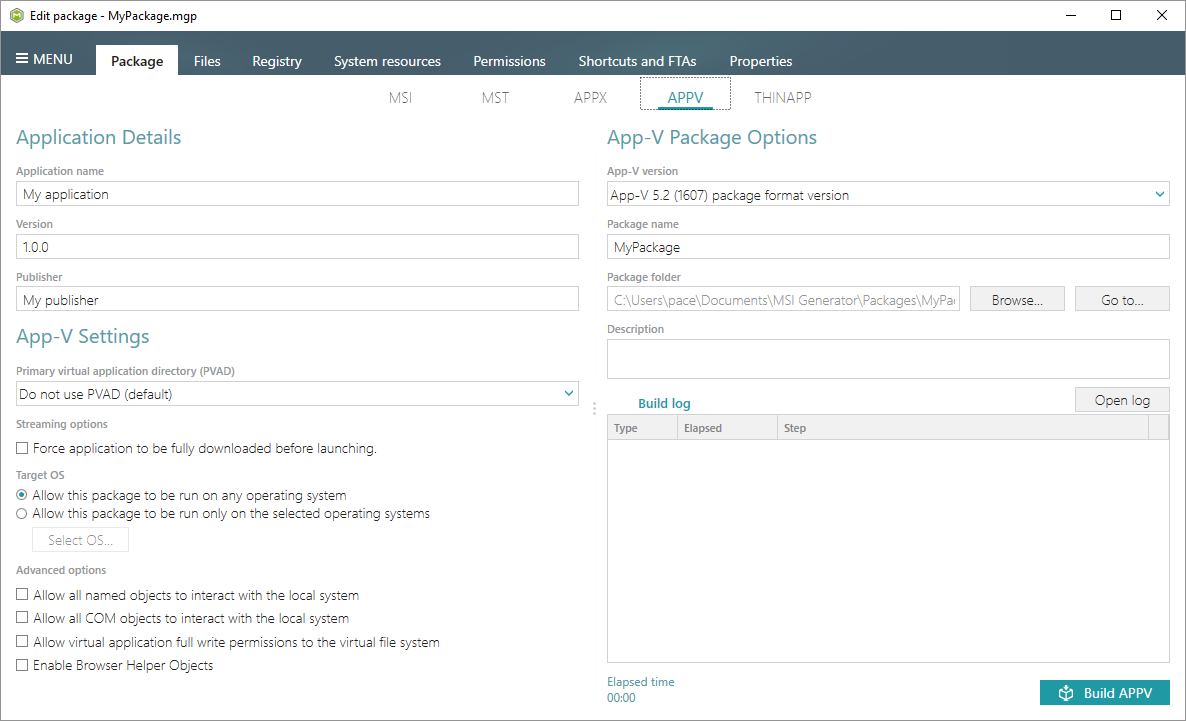Screen dimensions: 1186x721
Task: Click Browse to choose package folder
Action: (1017, 299)
